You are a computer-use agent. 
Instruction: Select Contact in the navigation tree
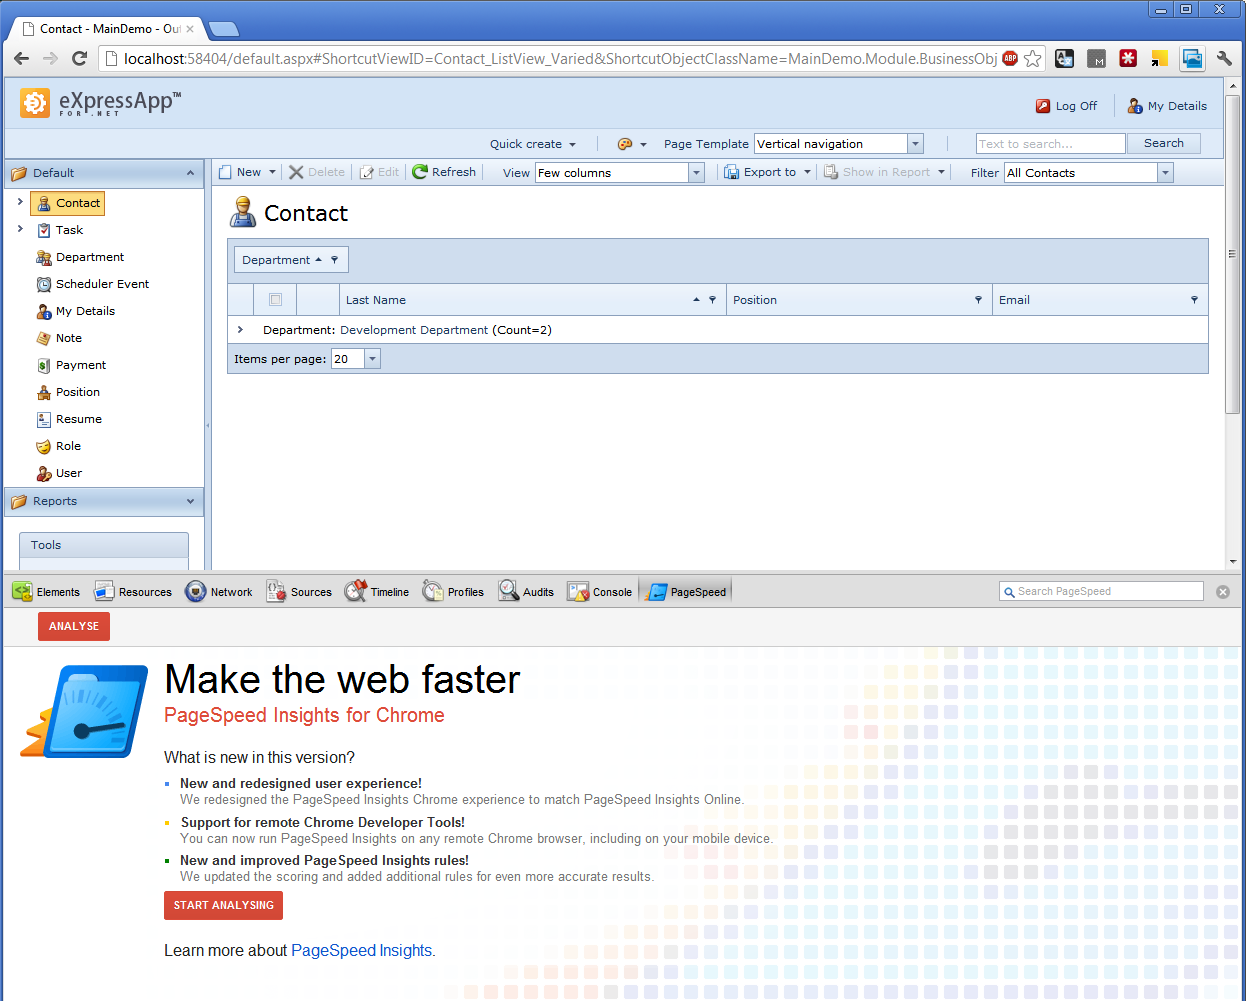coord(68,203)
